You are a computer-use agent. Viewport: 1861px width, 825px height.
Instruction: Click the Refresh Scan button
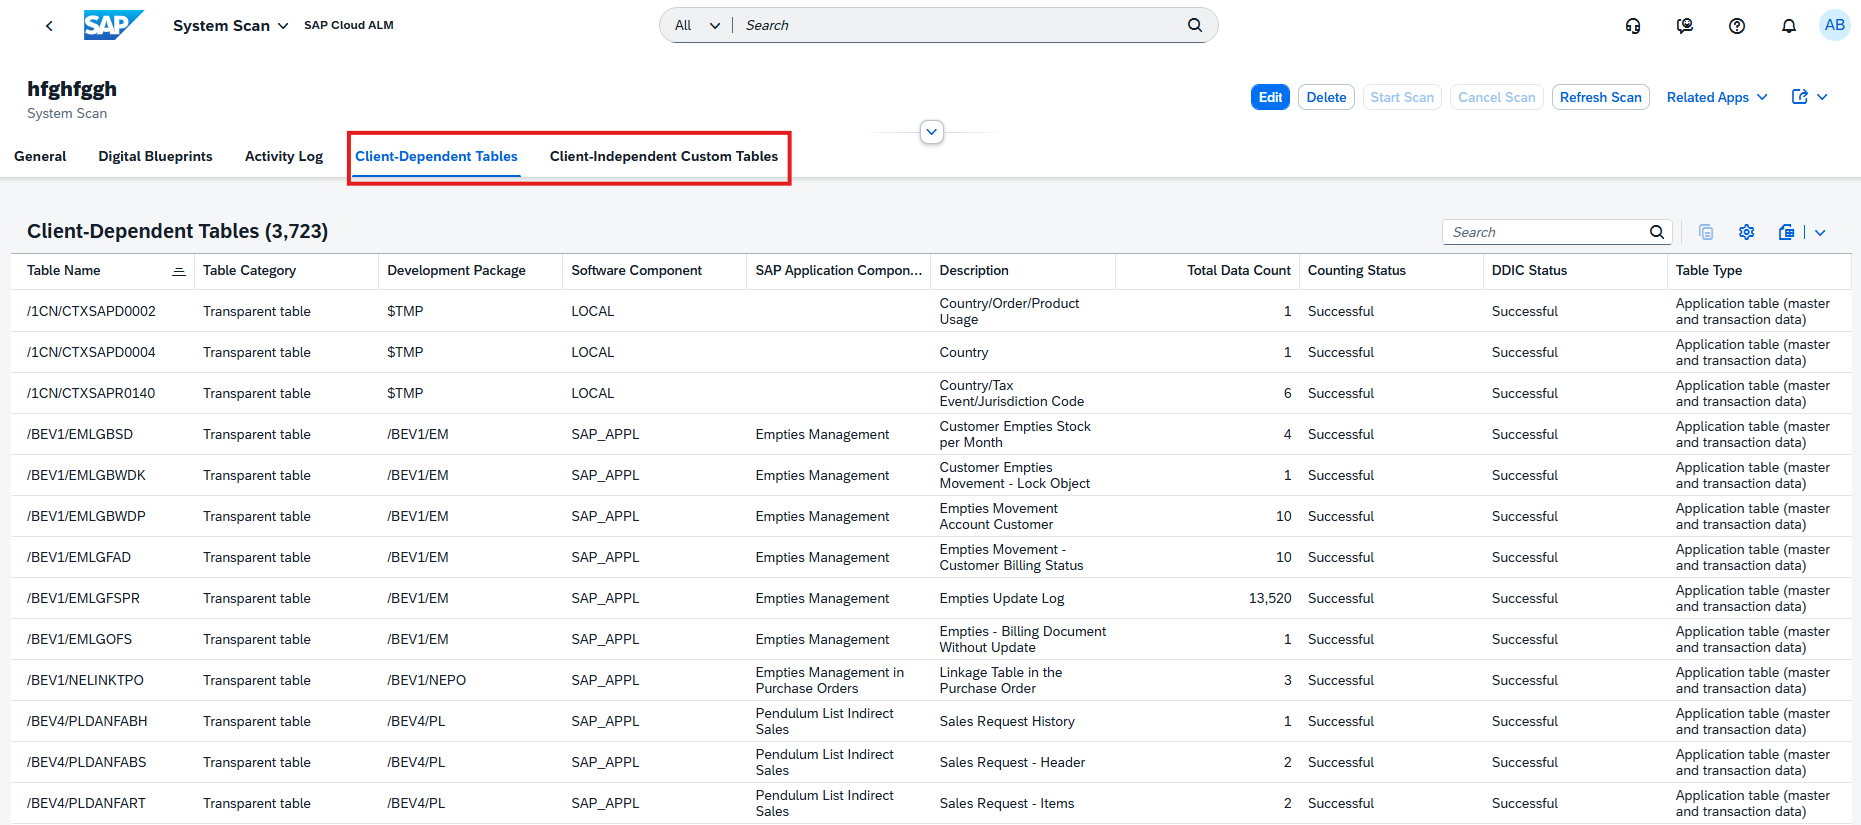[x=1600, y=97]
